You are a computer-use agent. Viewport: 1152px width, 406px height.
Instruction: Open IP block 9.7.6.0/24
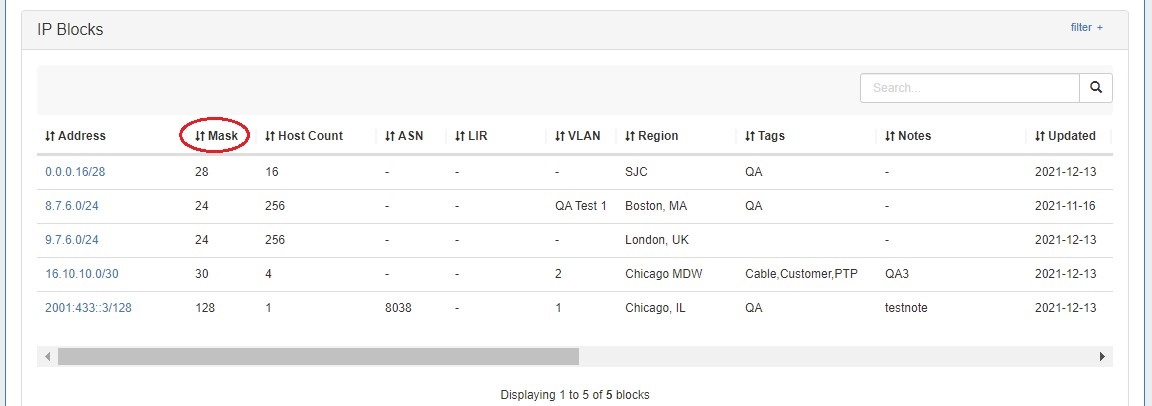tap(72, 240)
